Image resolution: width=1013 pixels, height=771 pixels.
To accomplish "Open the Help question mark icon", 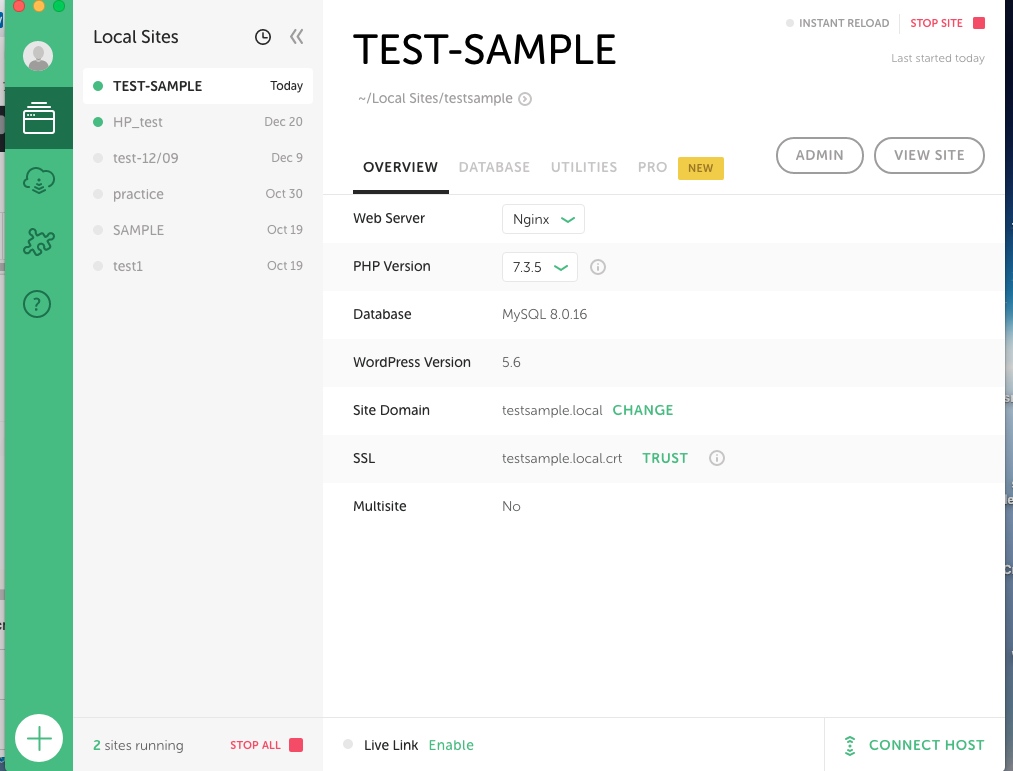I will click(x=37, y=304).
